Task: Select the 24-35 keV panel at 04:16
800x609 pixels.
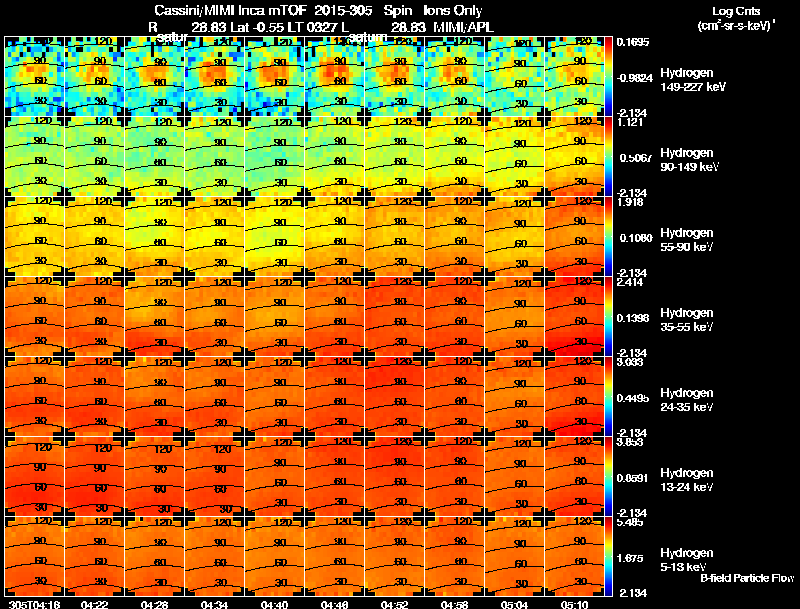Action: coord(35,396)
